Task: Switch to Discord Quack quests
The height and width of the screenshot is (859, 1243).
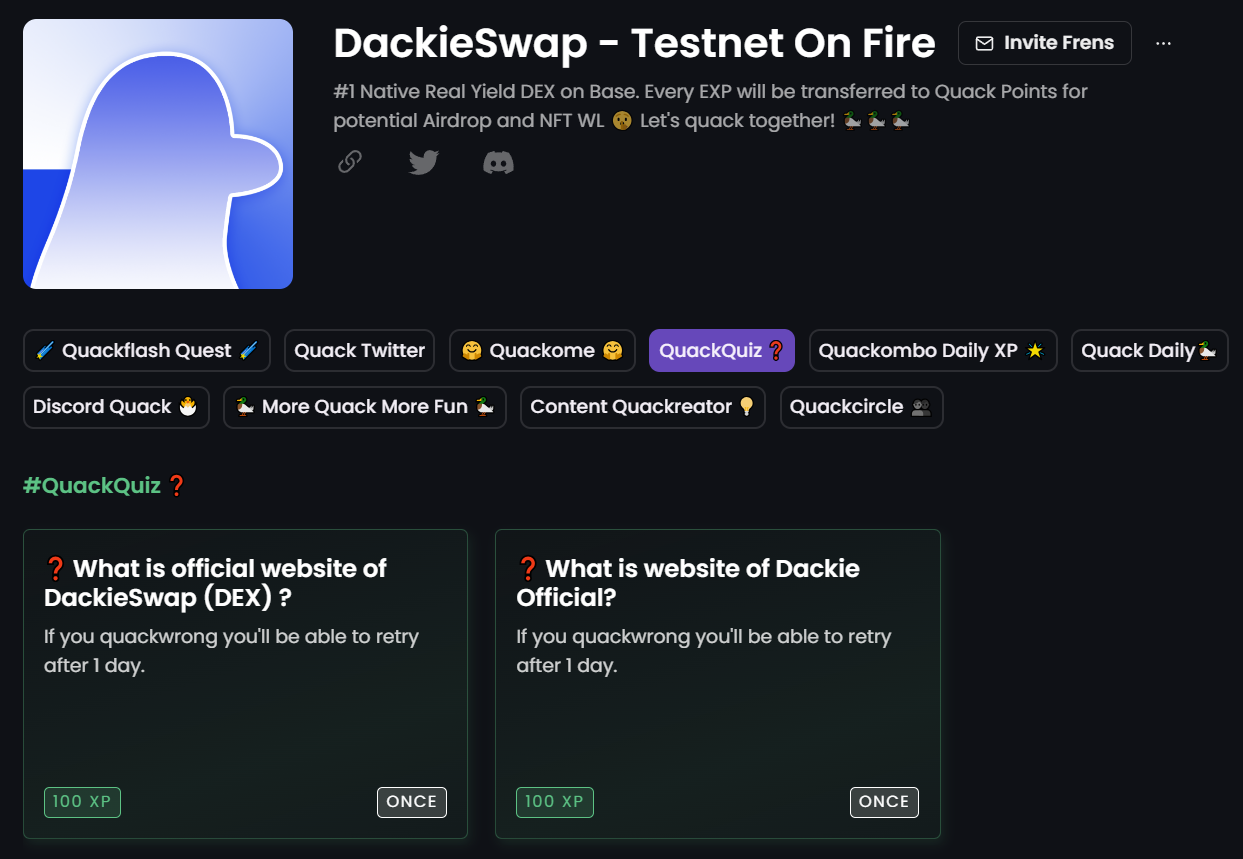Action: point(116,407)
